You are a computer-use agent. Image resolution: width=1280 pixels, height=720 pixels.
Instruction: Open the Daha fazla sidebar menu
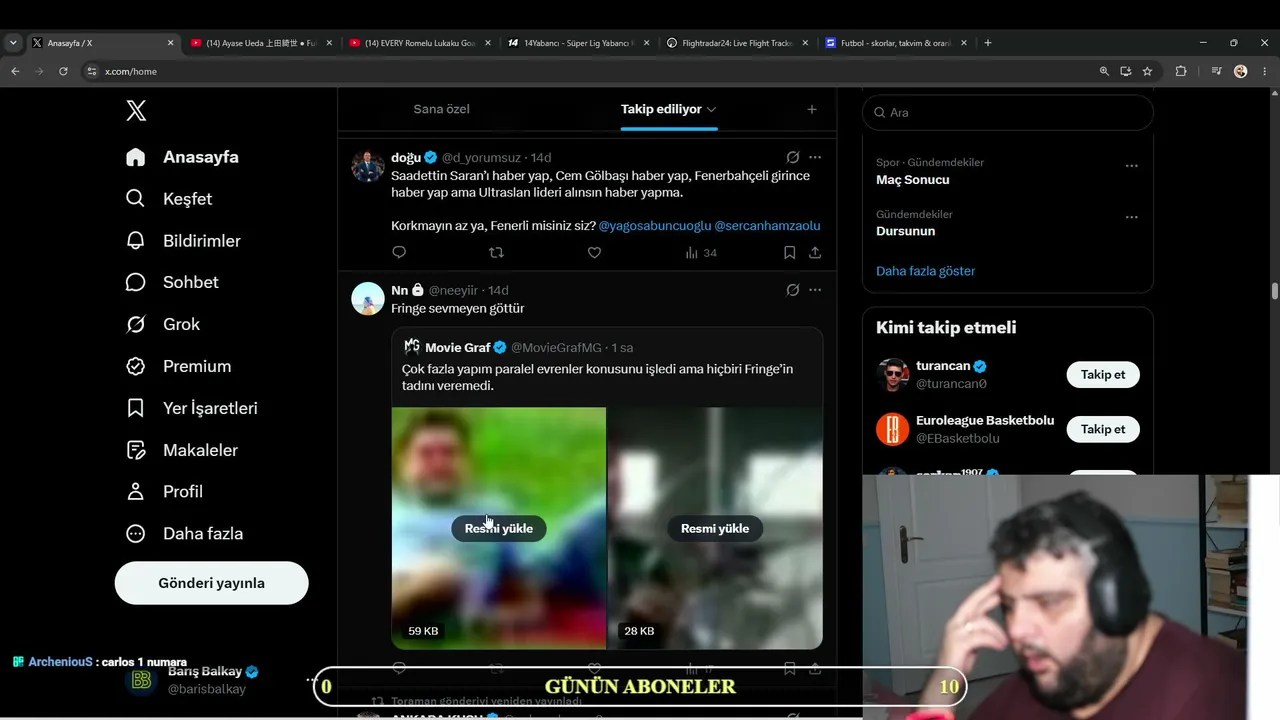(x=184, y=534)
